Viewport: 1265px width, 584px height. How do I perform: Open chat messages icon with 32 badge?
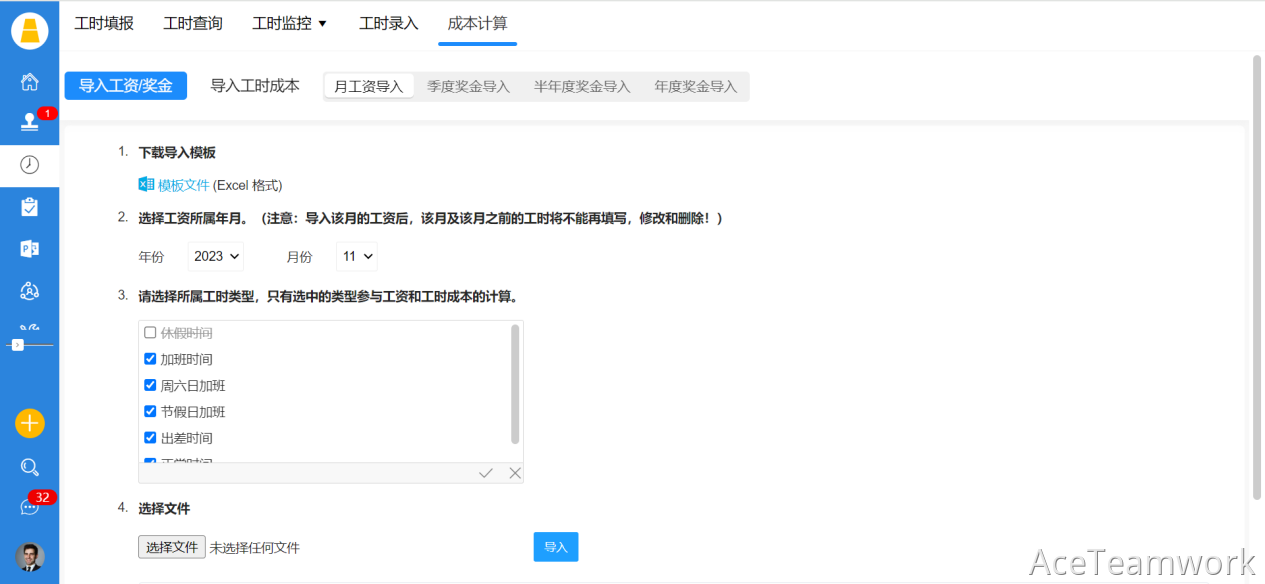tap(29, 507)
